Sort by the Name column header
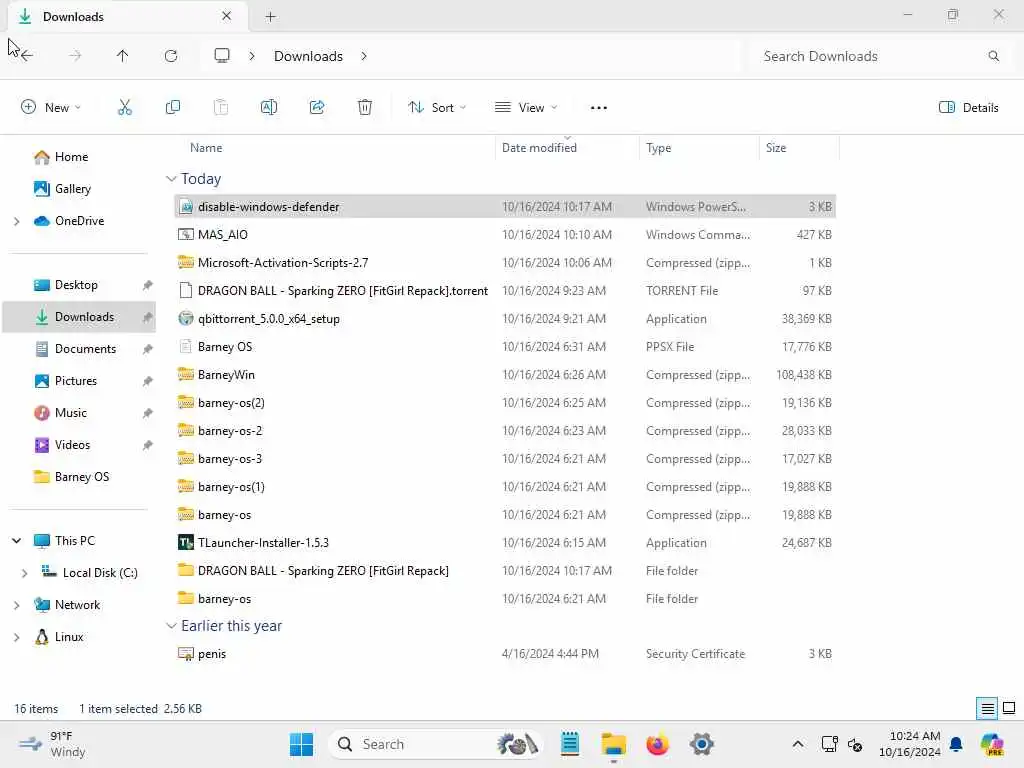The width and height of the screenshot is (1024, 768). click(206, 148)
